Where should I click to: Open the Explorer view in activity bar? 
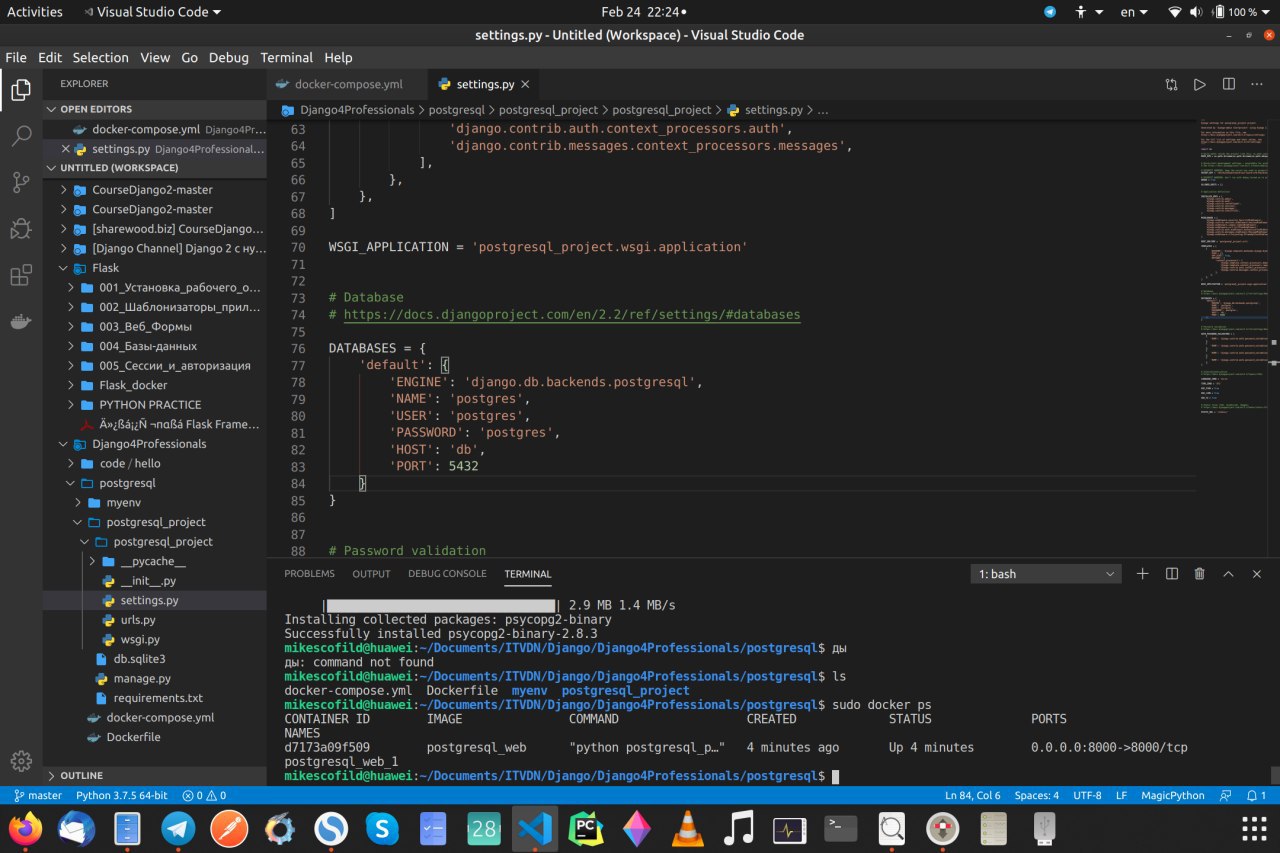(x=21, y=91)
